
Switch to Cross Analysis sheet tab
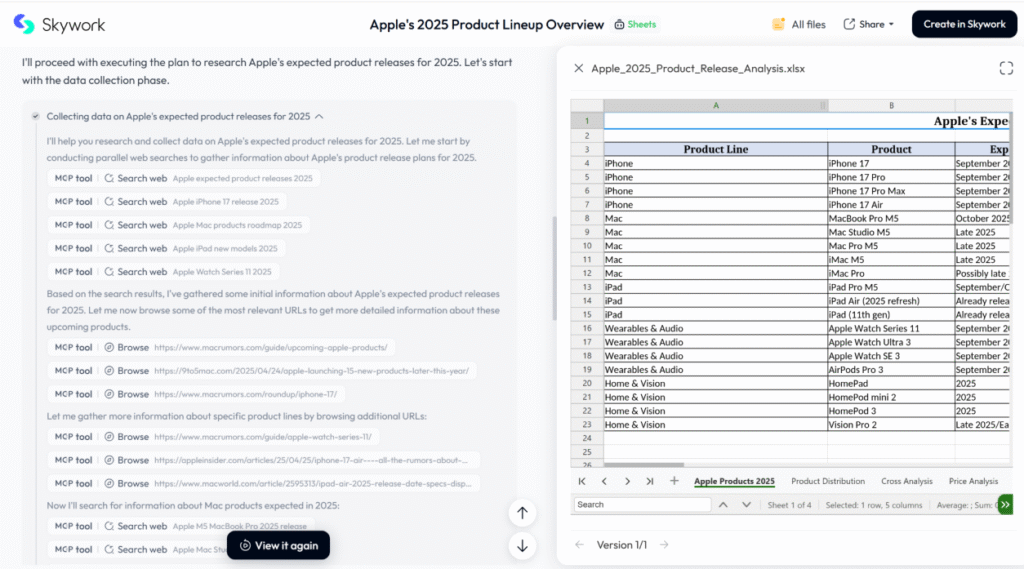click(906, 481)
